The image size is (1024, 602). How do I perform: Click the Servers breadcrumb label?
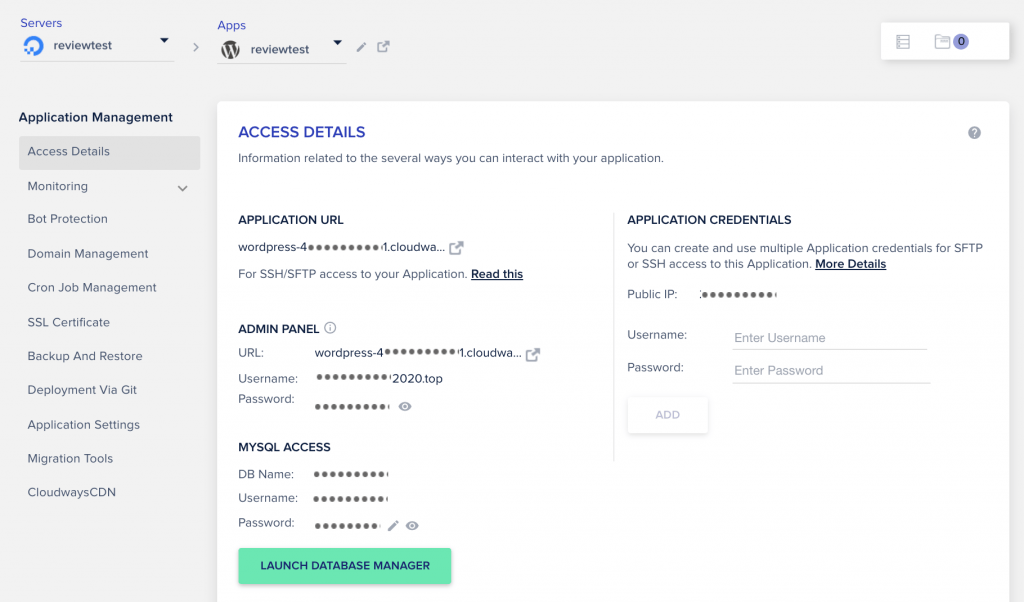[41, 23]
